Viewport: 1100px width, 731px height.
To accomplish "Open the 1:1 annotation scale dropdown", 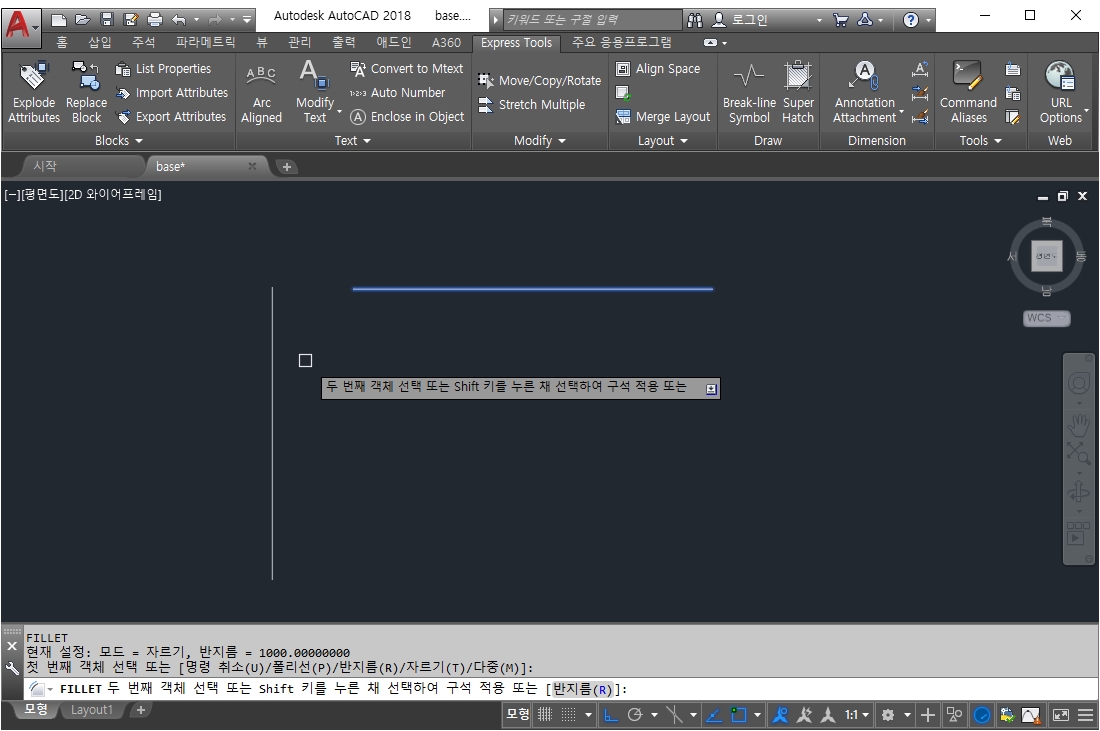I will click(857, 715).
